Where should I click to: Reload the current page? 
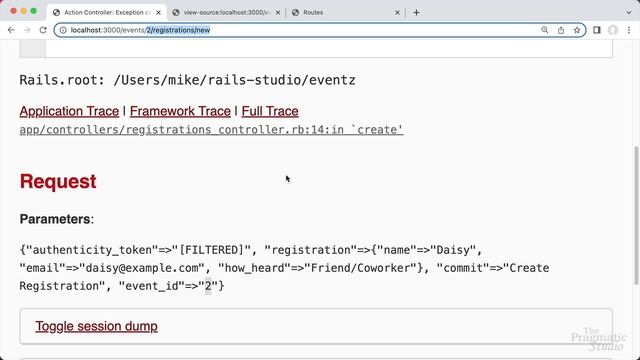[x=43, y=30]
